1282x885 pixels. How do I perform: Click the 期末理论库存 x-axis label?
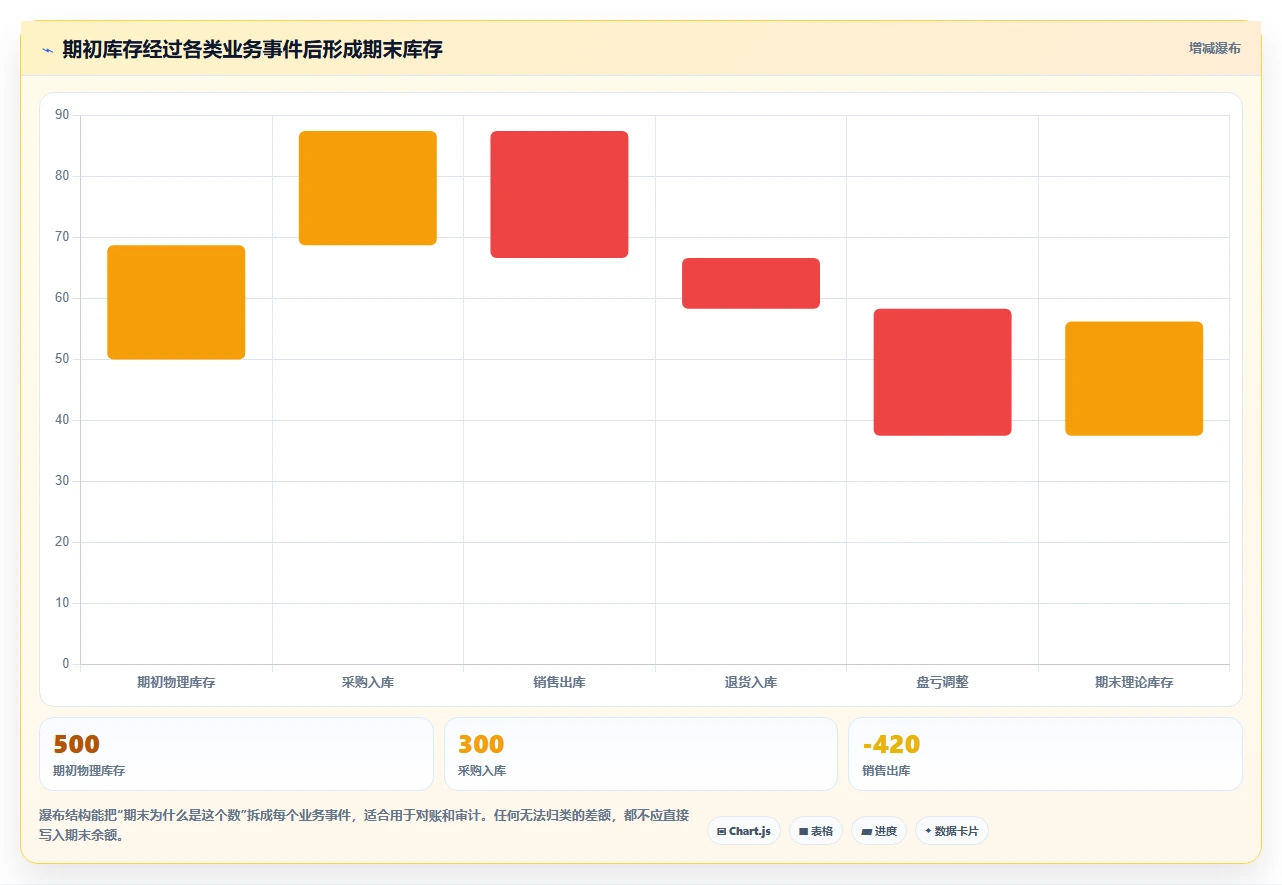point(1134,683)
